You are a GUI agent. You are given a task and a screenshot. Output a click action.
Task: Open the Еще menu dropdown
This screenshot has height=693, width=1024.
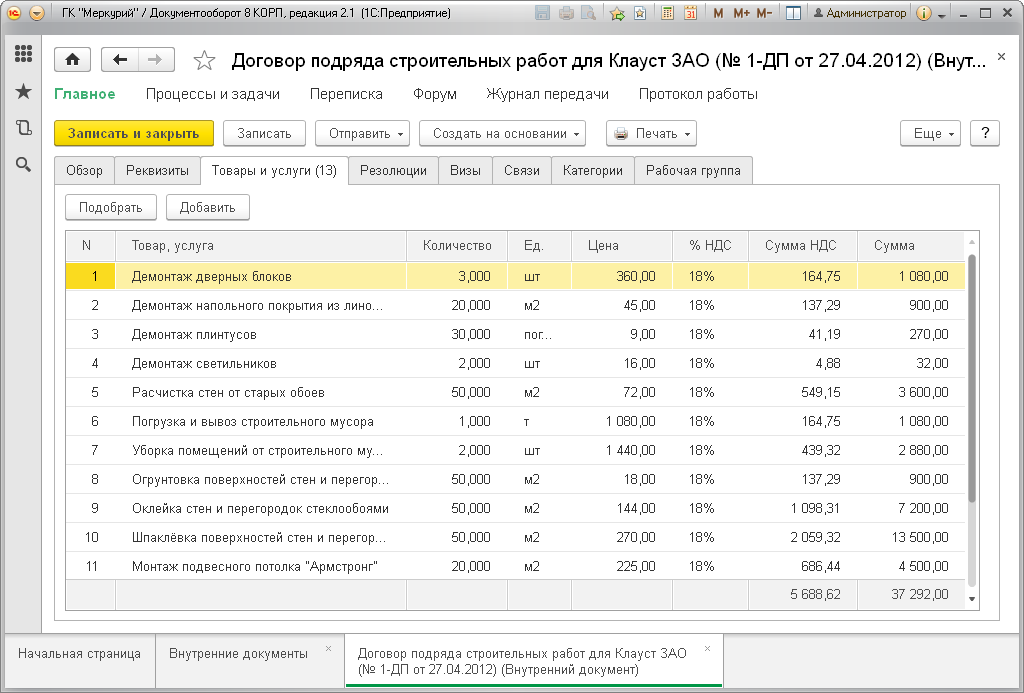coord(931,133)
